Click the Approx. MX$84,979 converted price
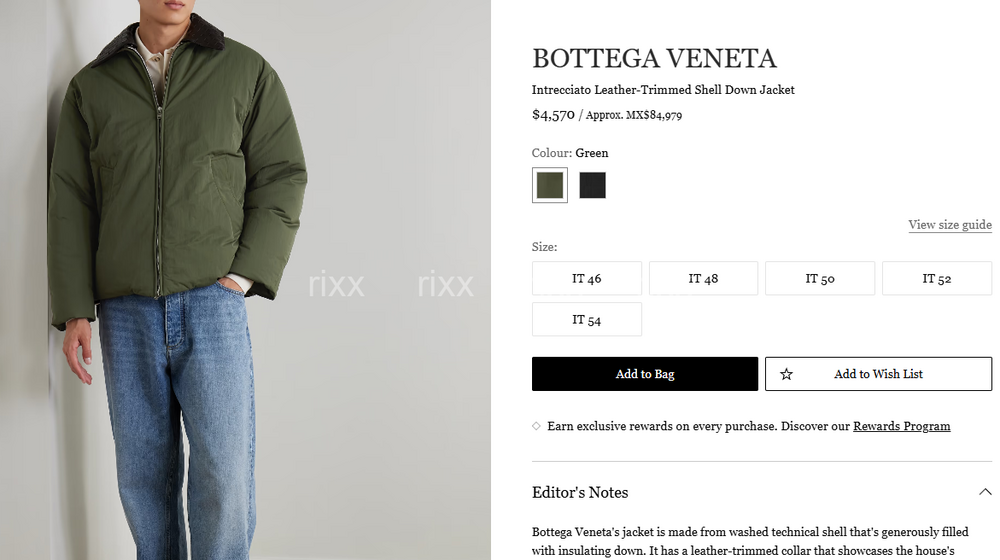Image resolution: width=1000 pixels, height=560 pixels. [634, 115]
